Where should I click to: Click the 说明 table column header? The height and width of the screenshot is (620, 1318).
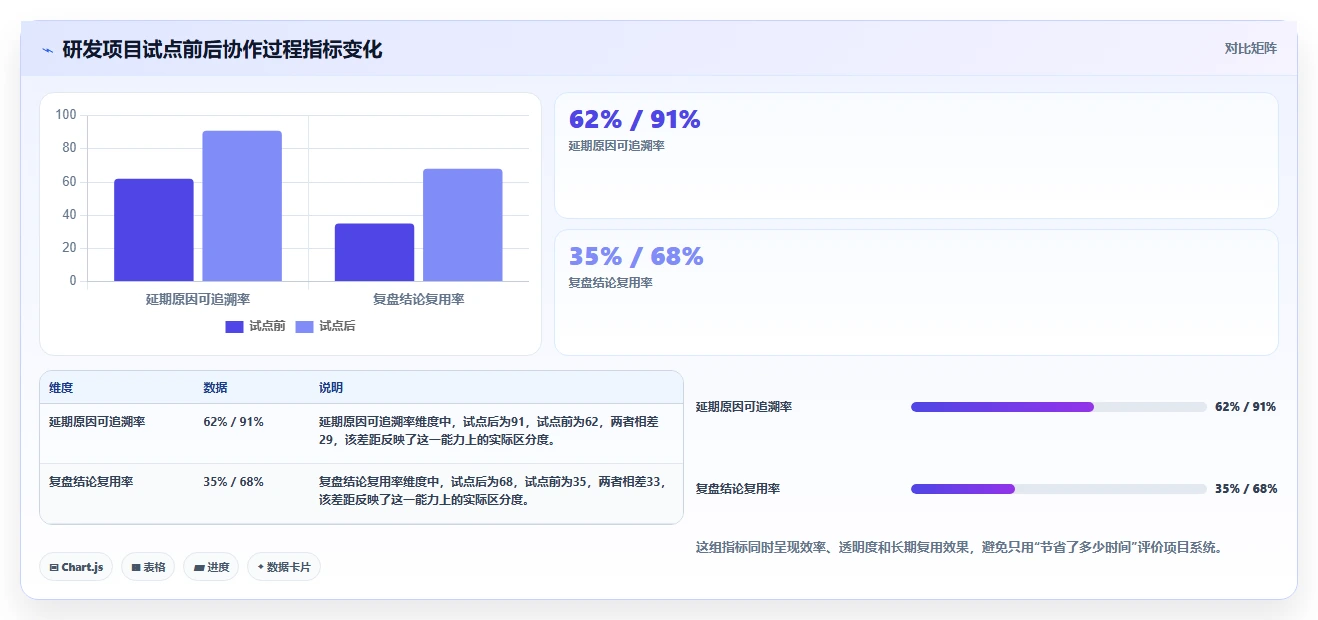[331, 388]
